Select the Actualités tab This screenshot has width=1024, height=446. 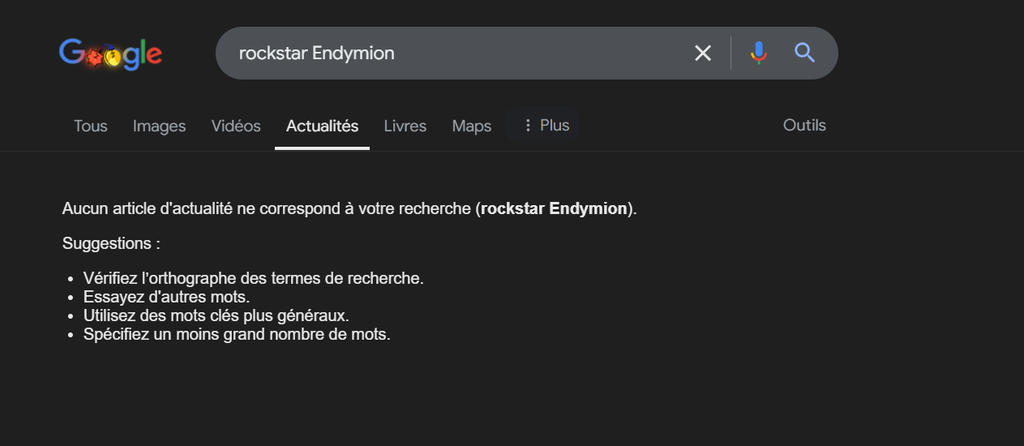pyautogui.click(x=322, y=126)
